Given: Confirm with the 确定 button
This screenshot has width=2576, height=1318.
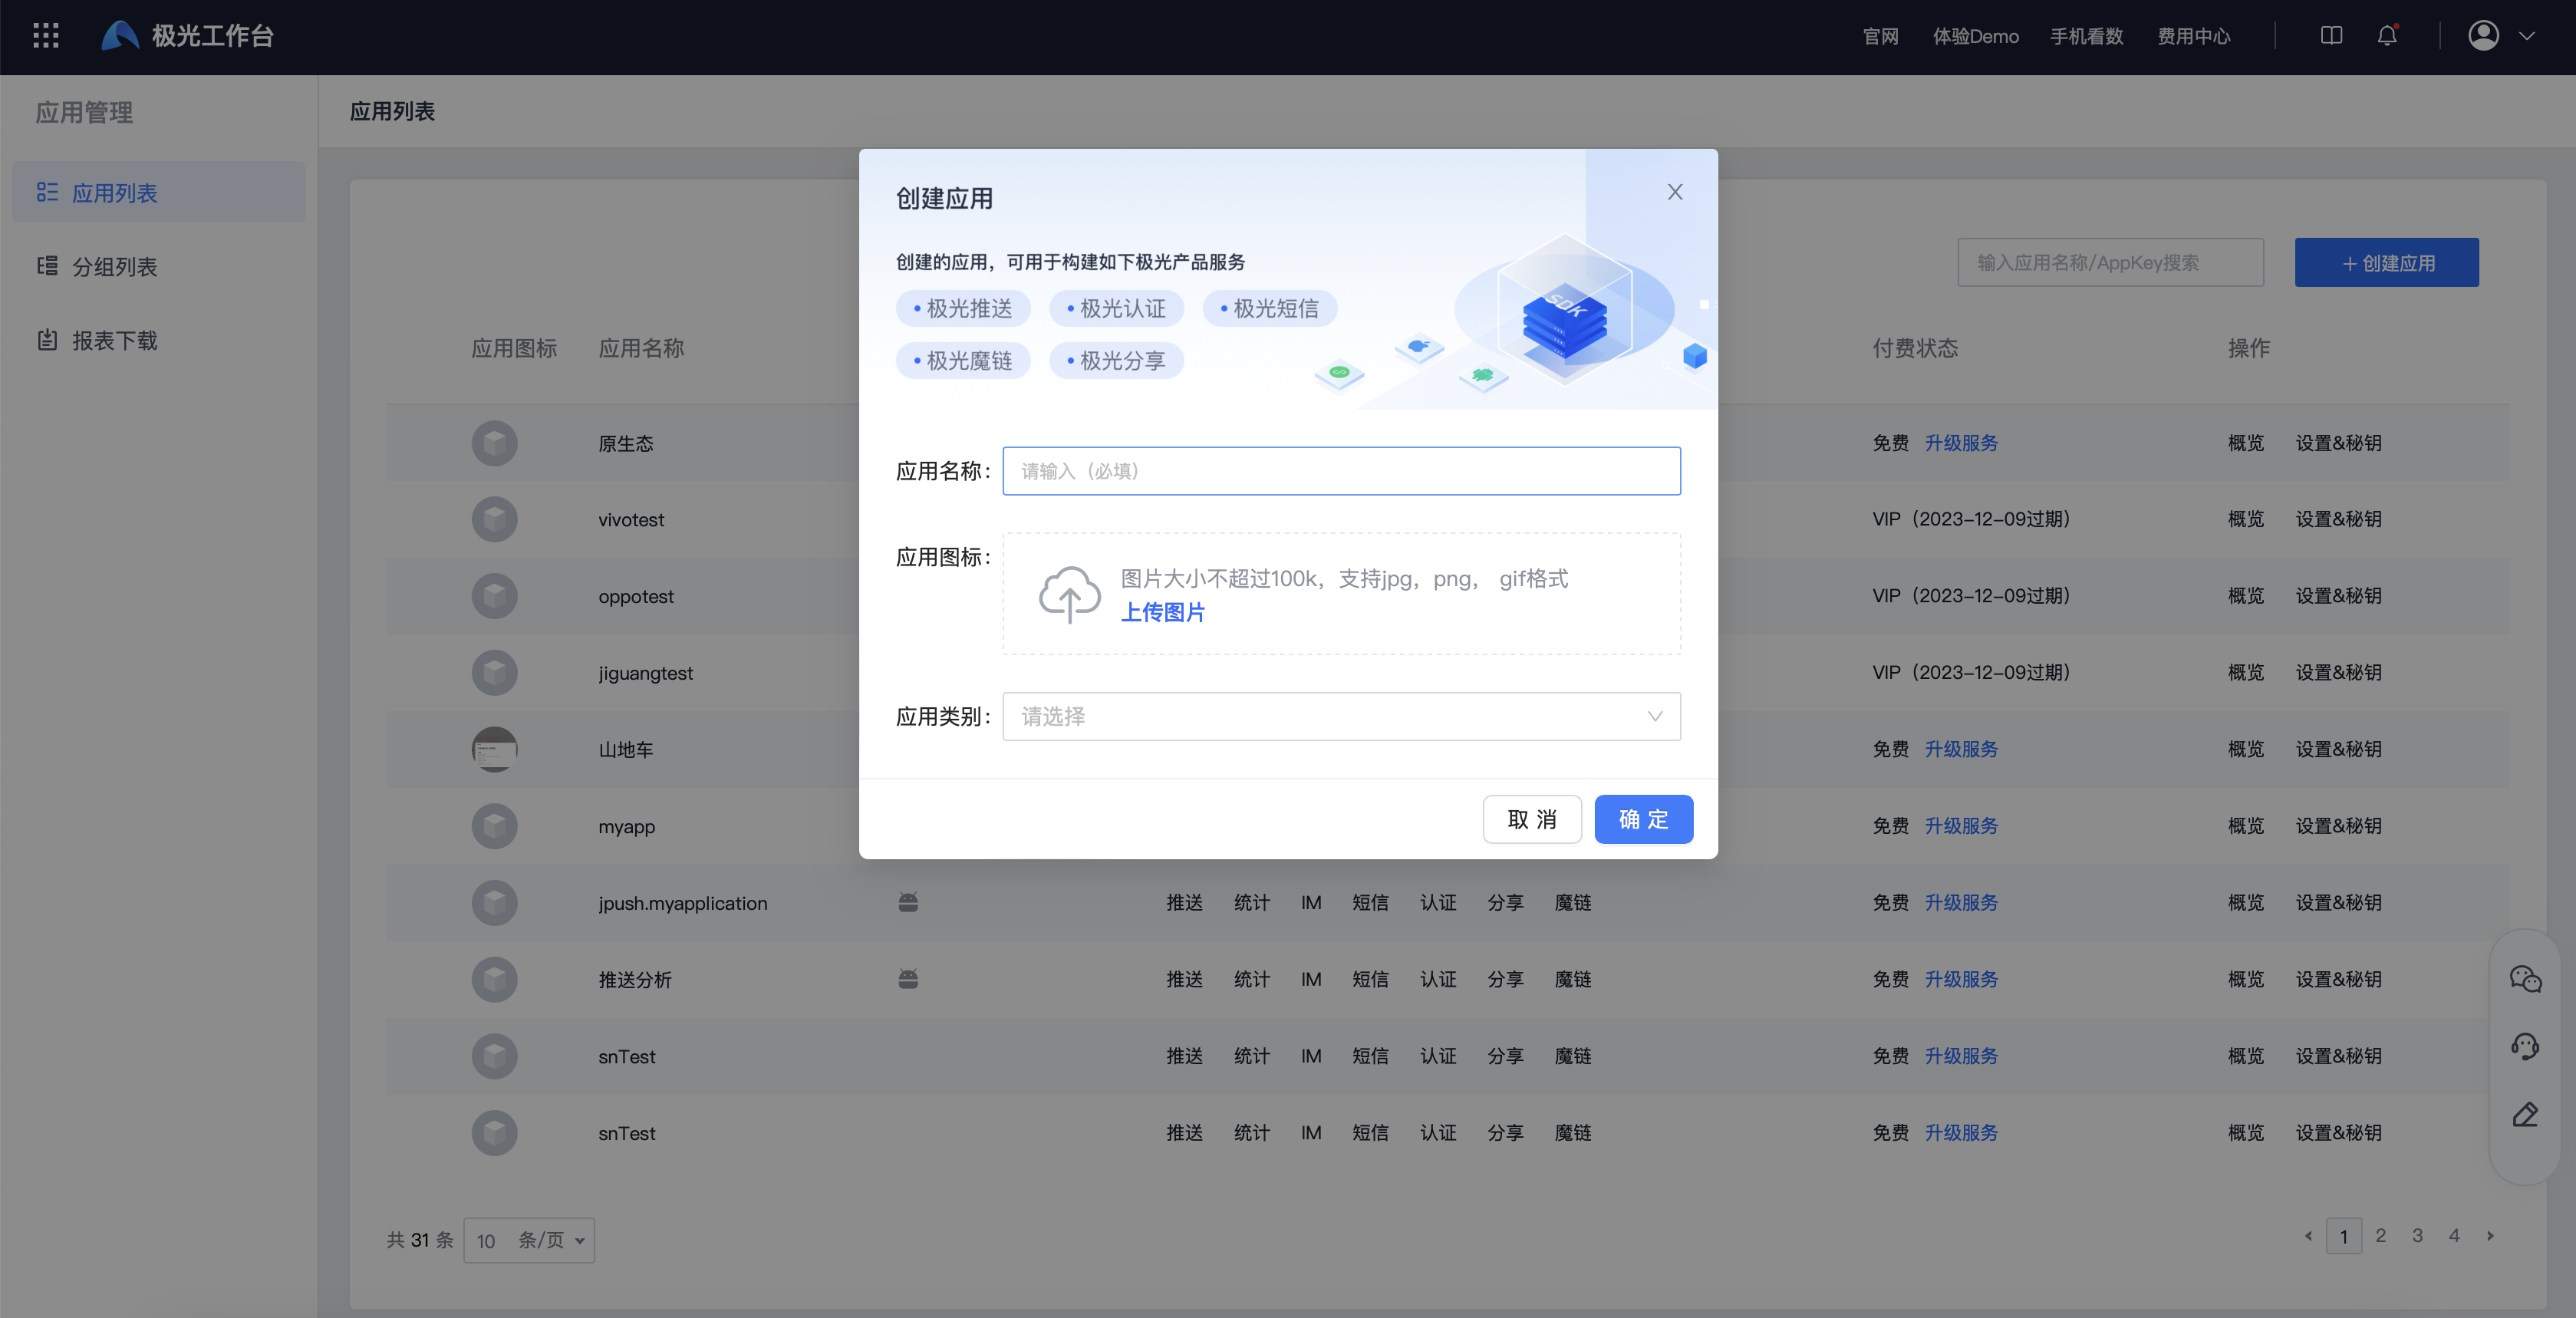Looking at the screenshot, I should [1643, 820].
